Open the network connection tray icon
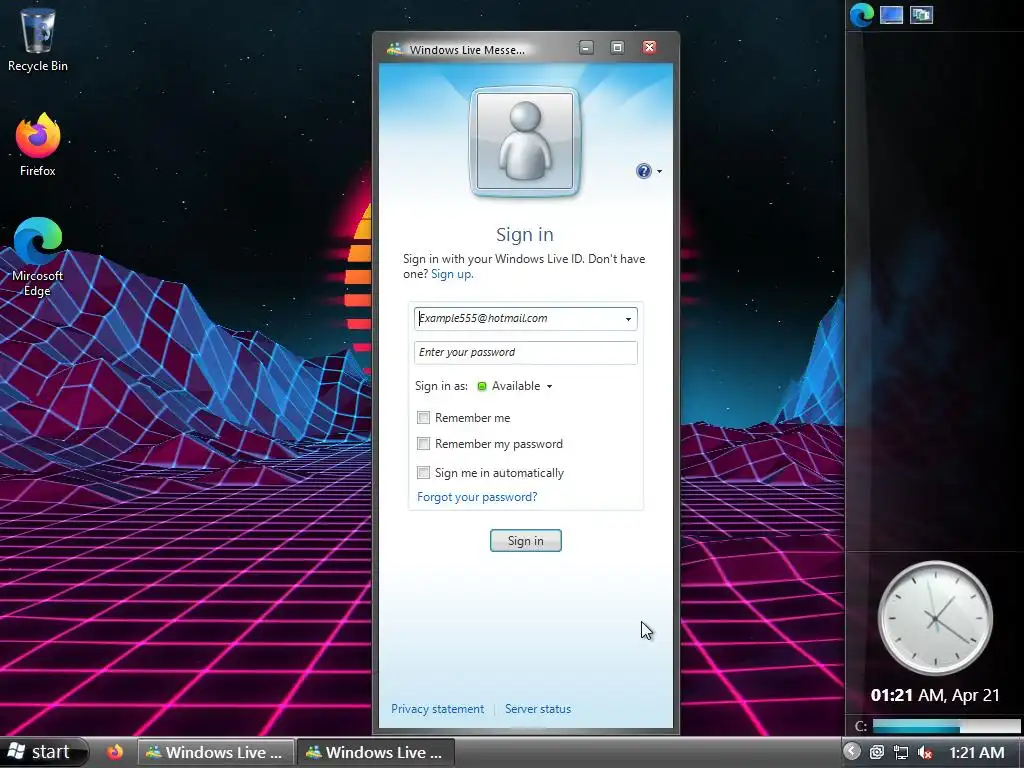This screenshot has height=768, width=1024. click(x=901, y=752)
